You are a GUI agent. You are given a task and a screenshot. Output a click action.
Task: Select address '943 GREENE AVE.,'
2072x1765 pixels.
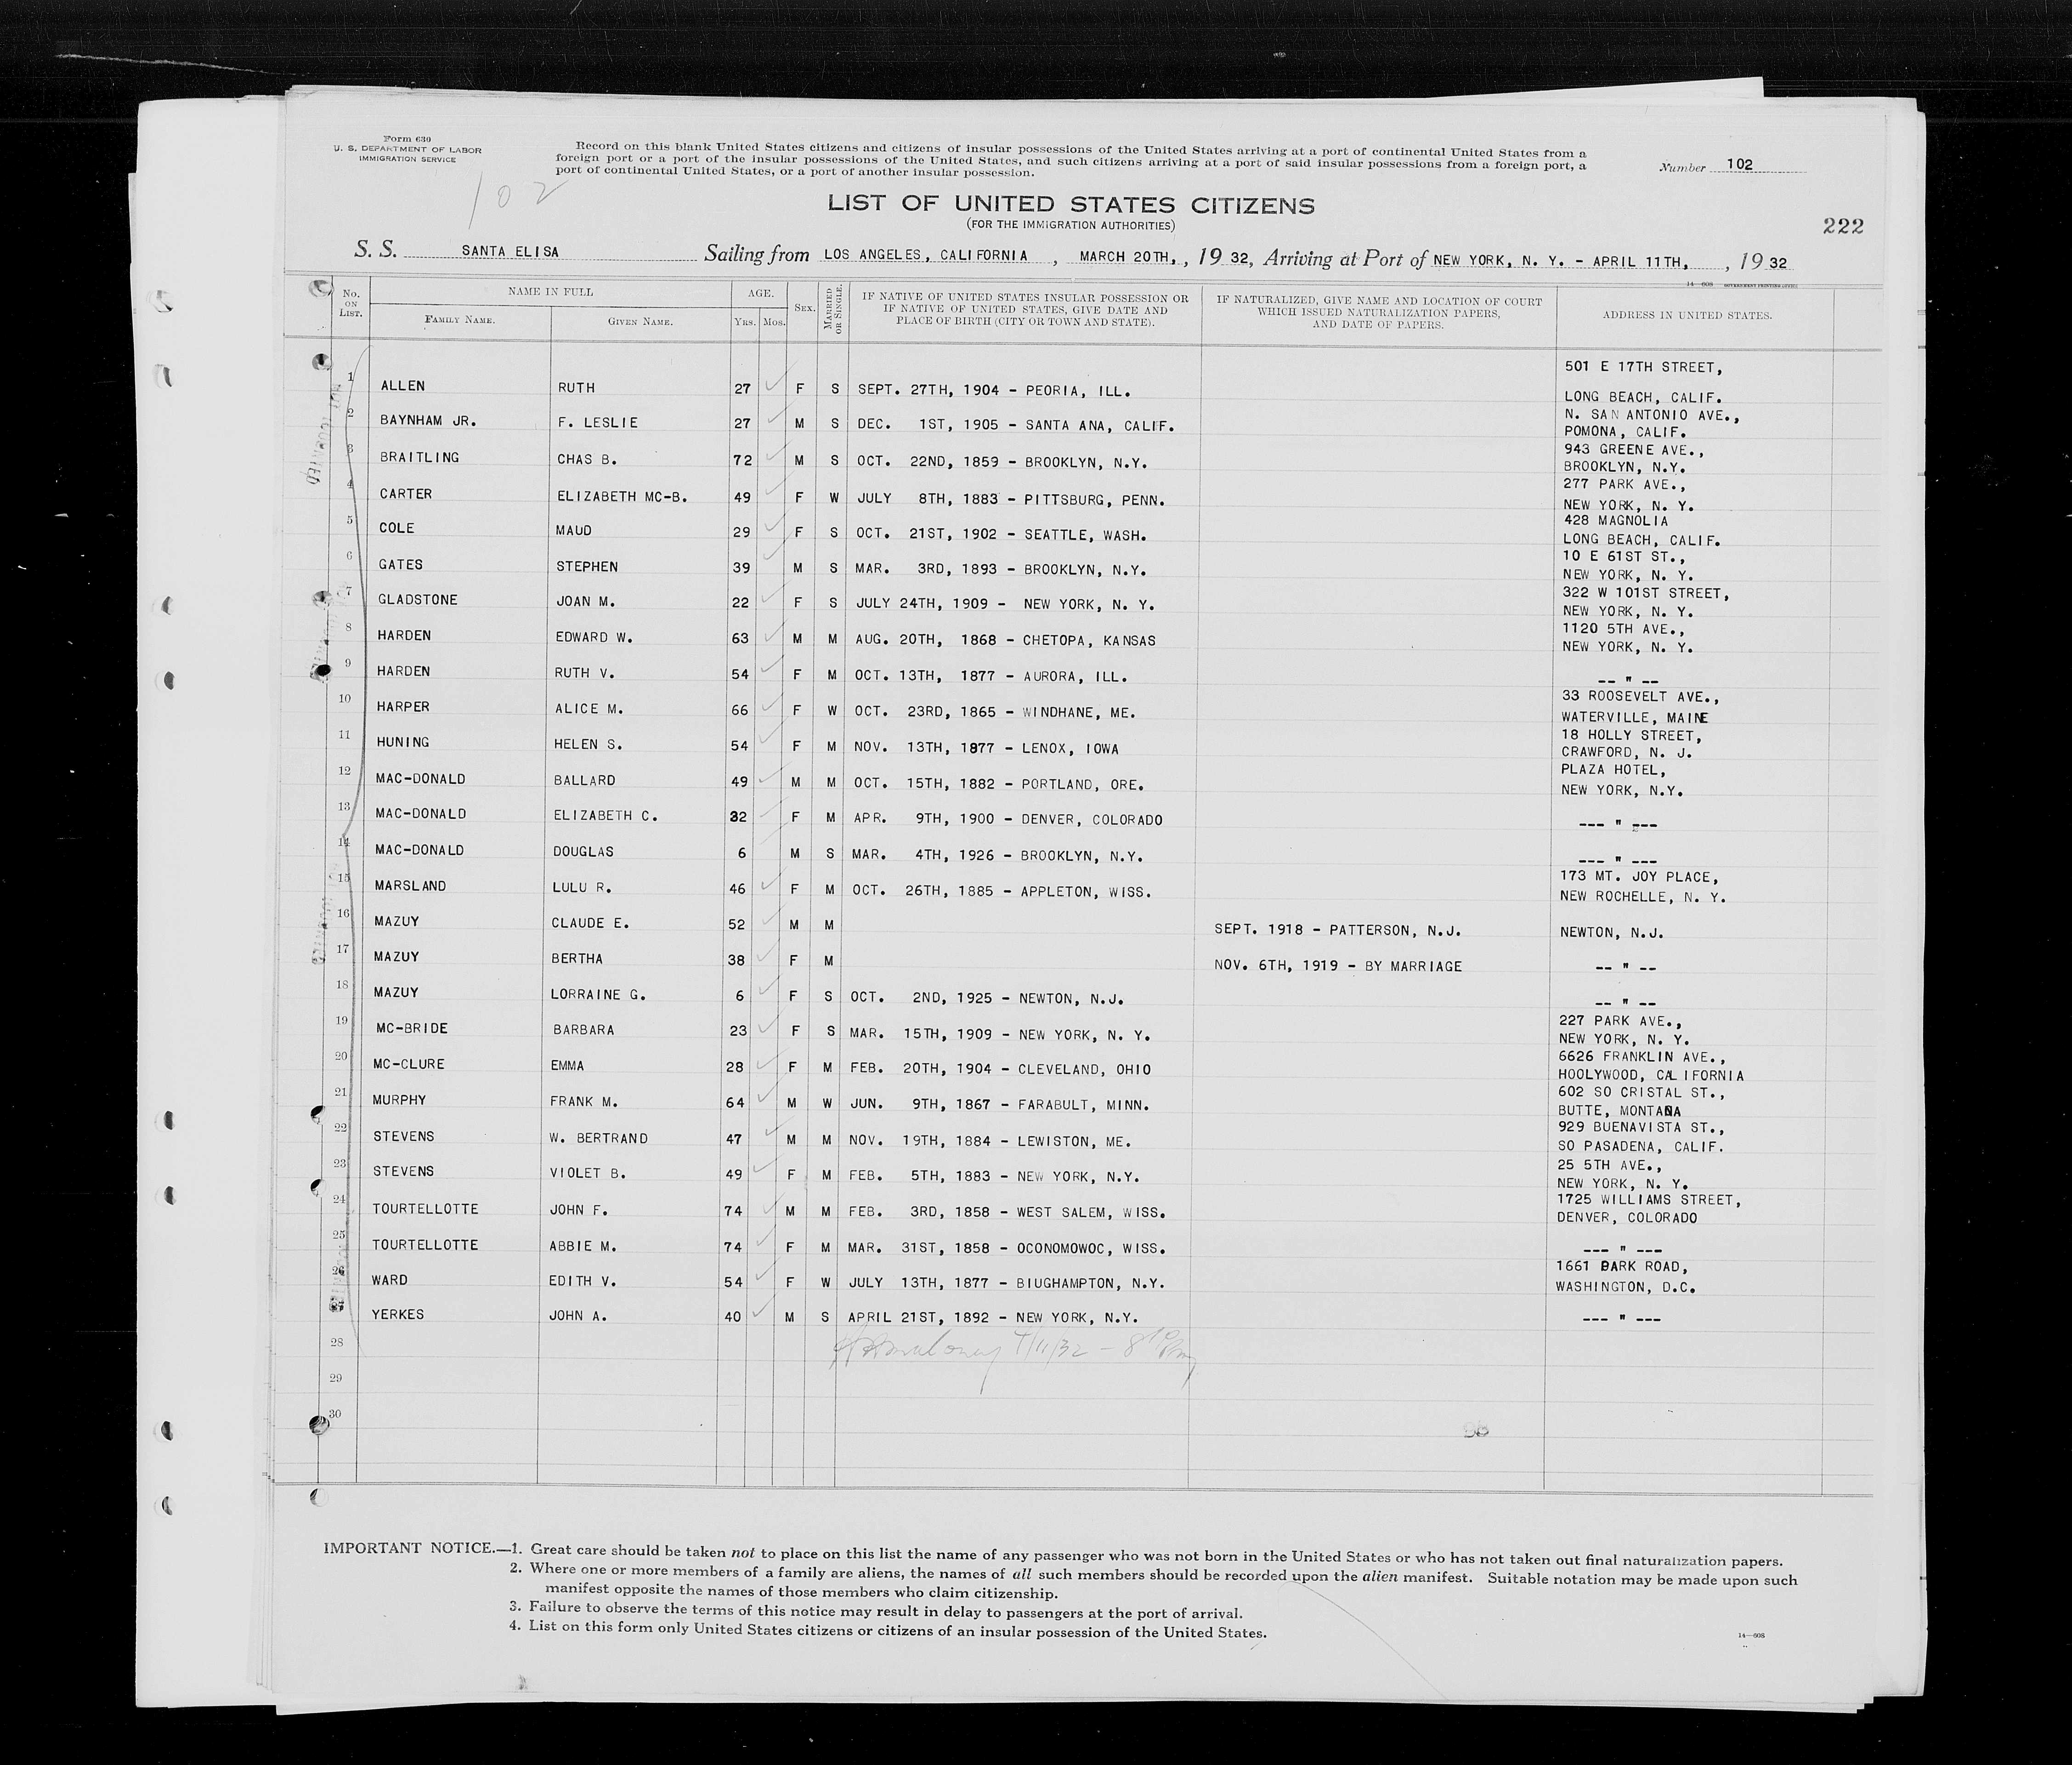pyautogui.click(x=1634, y=450)
